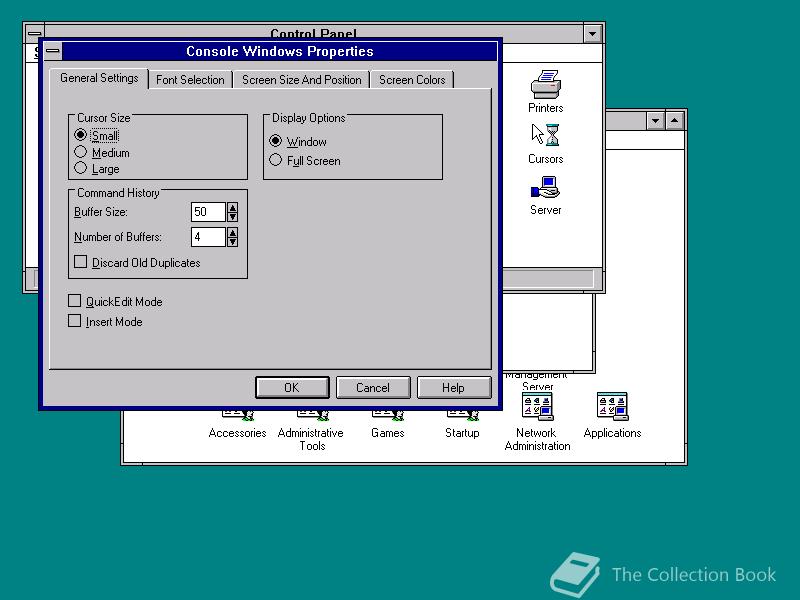Image resolution: width=800 pixels, height=600 pixels.
Task: Increase Number of Buffers with up arrow
Action: click(x=233, y=232)
